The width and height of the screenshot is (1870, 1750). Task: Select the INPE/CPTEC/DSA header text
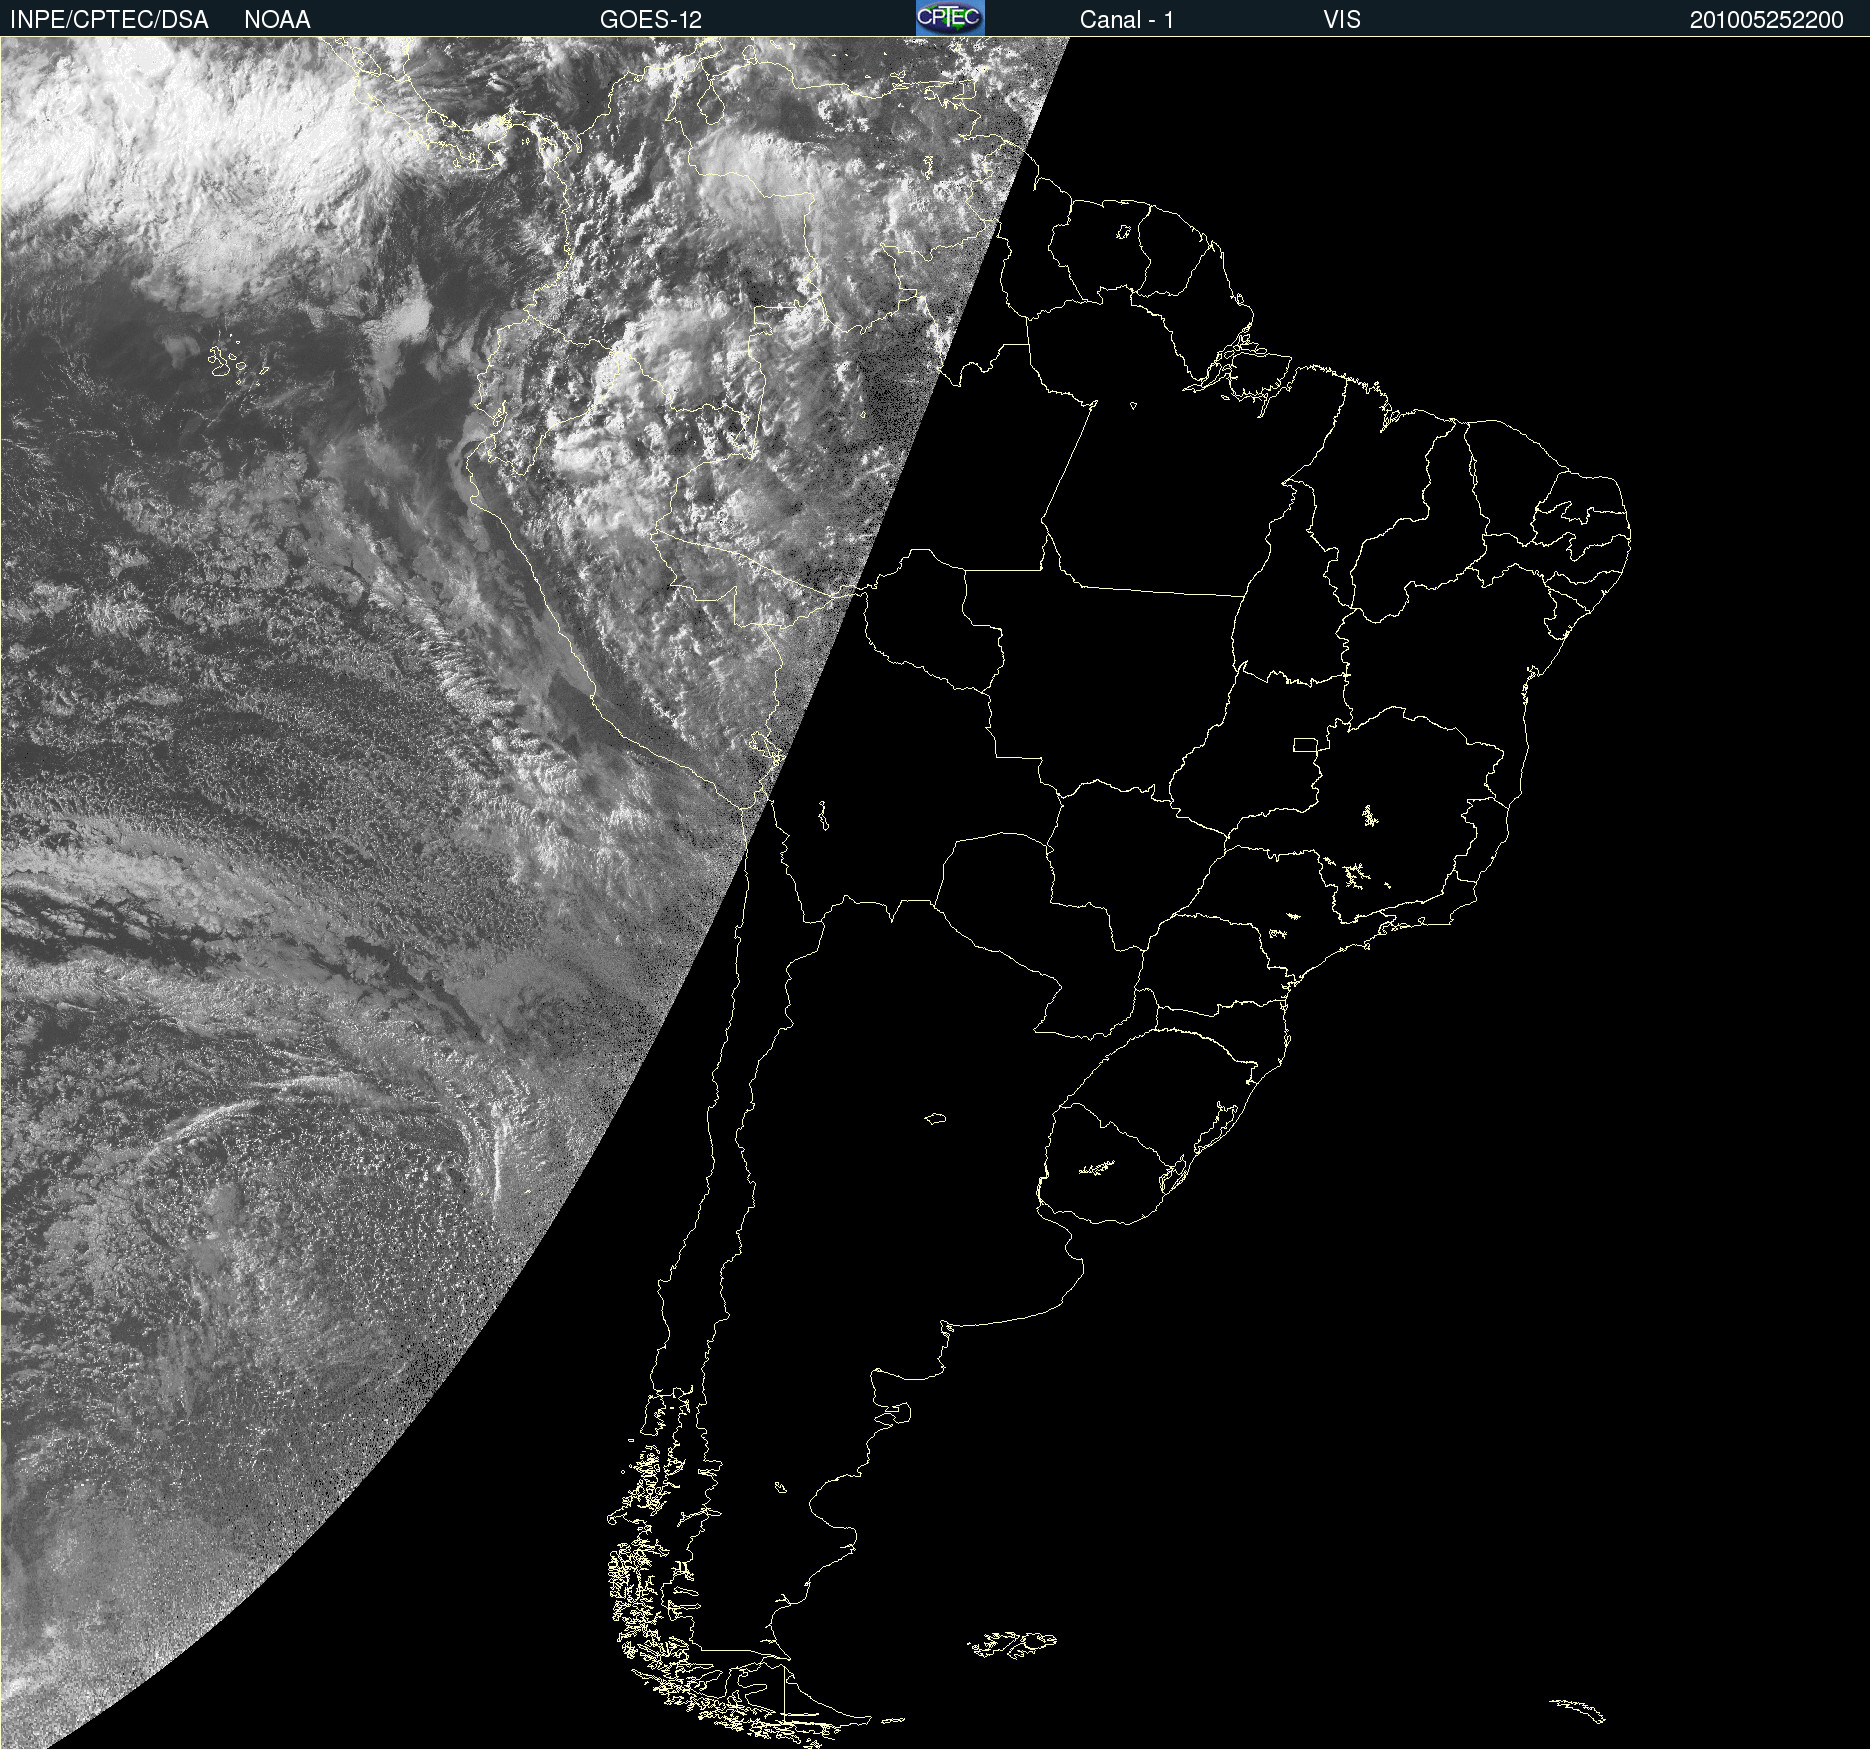[109, 20]
